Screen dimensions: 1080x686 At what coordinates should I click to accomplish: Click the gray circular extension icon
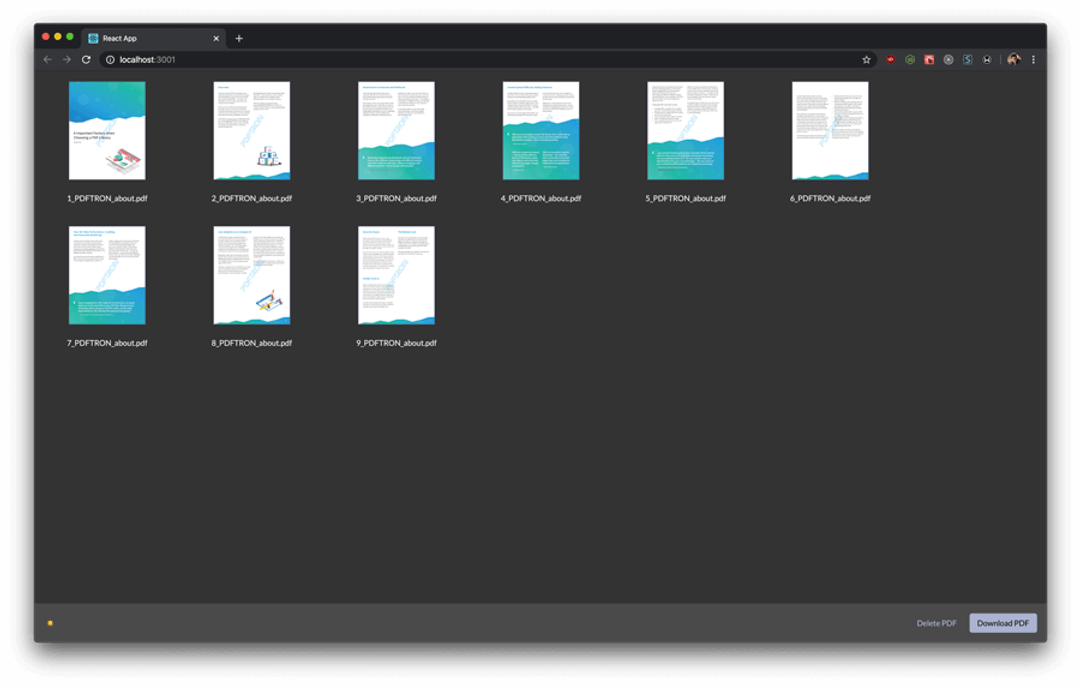[x=948, y=59]
